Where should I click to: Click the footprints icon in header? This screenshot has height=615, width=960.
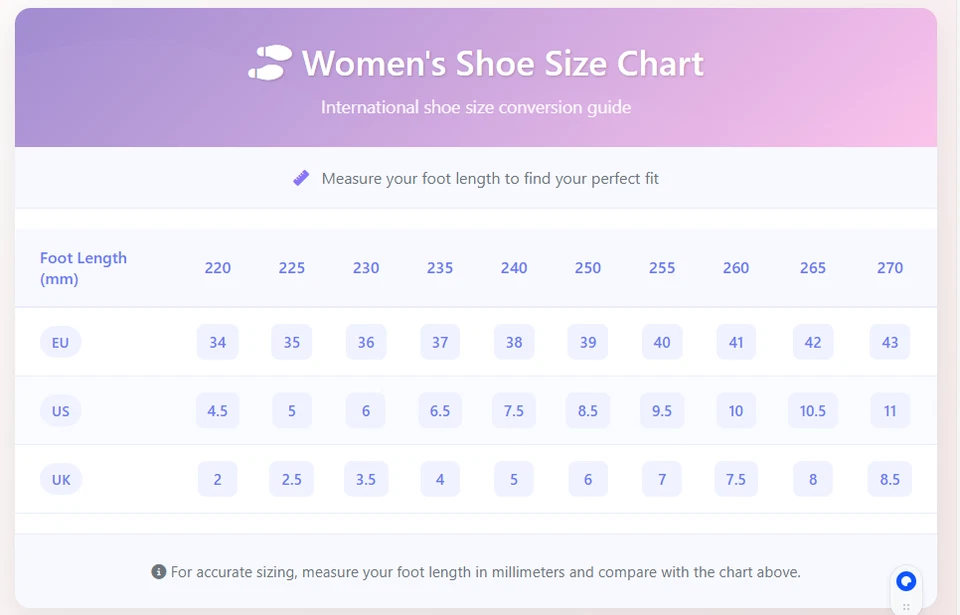[270, 63]
